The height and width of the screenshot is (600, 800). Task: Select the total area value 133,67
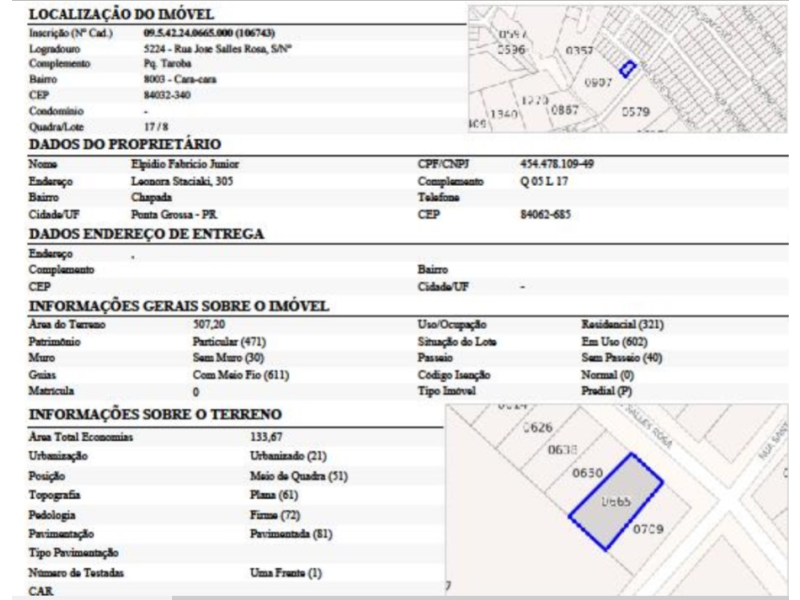pos(265,437)
